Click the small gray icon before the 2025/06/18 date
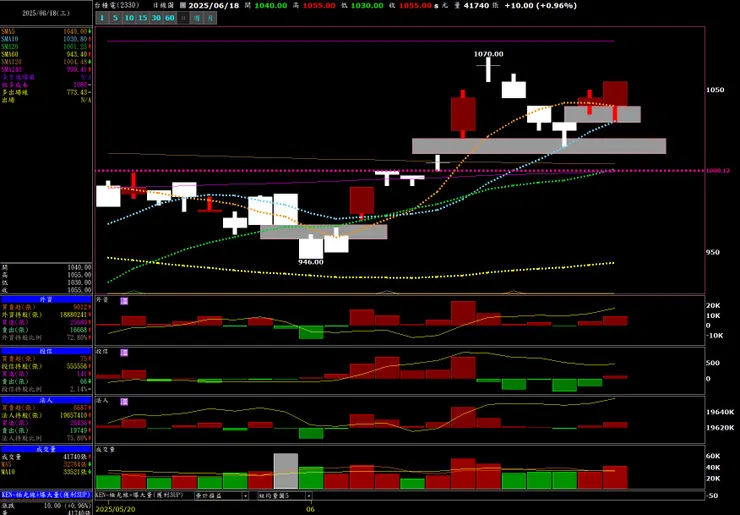The width and height of the screenshot is (740, 515). 183,5
